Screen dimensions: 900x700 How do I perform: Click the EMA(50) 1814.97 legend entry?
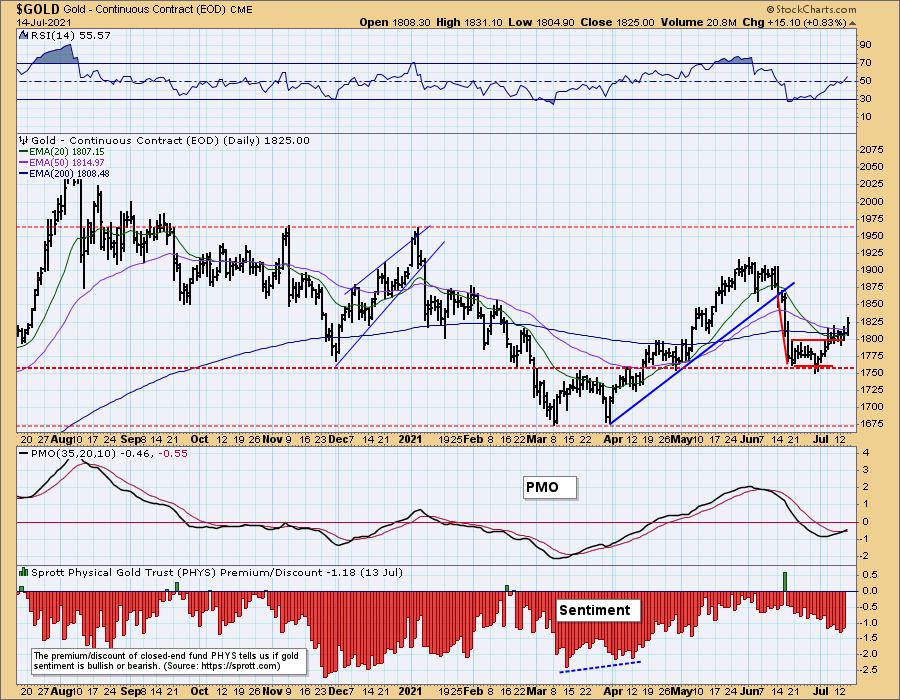click(67, 162)
